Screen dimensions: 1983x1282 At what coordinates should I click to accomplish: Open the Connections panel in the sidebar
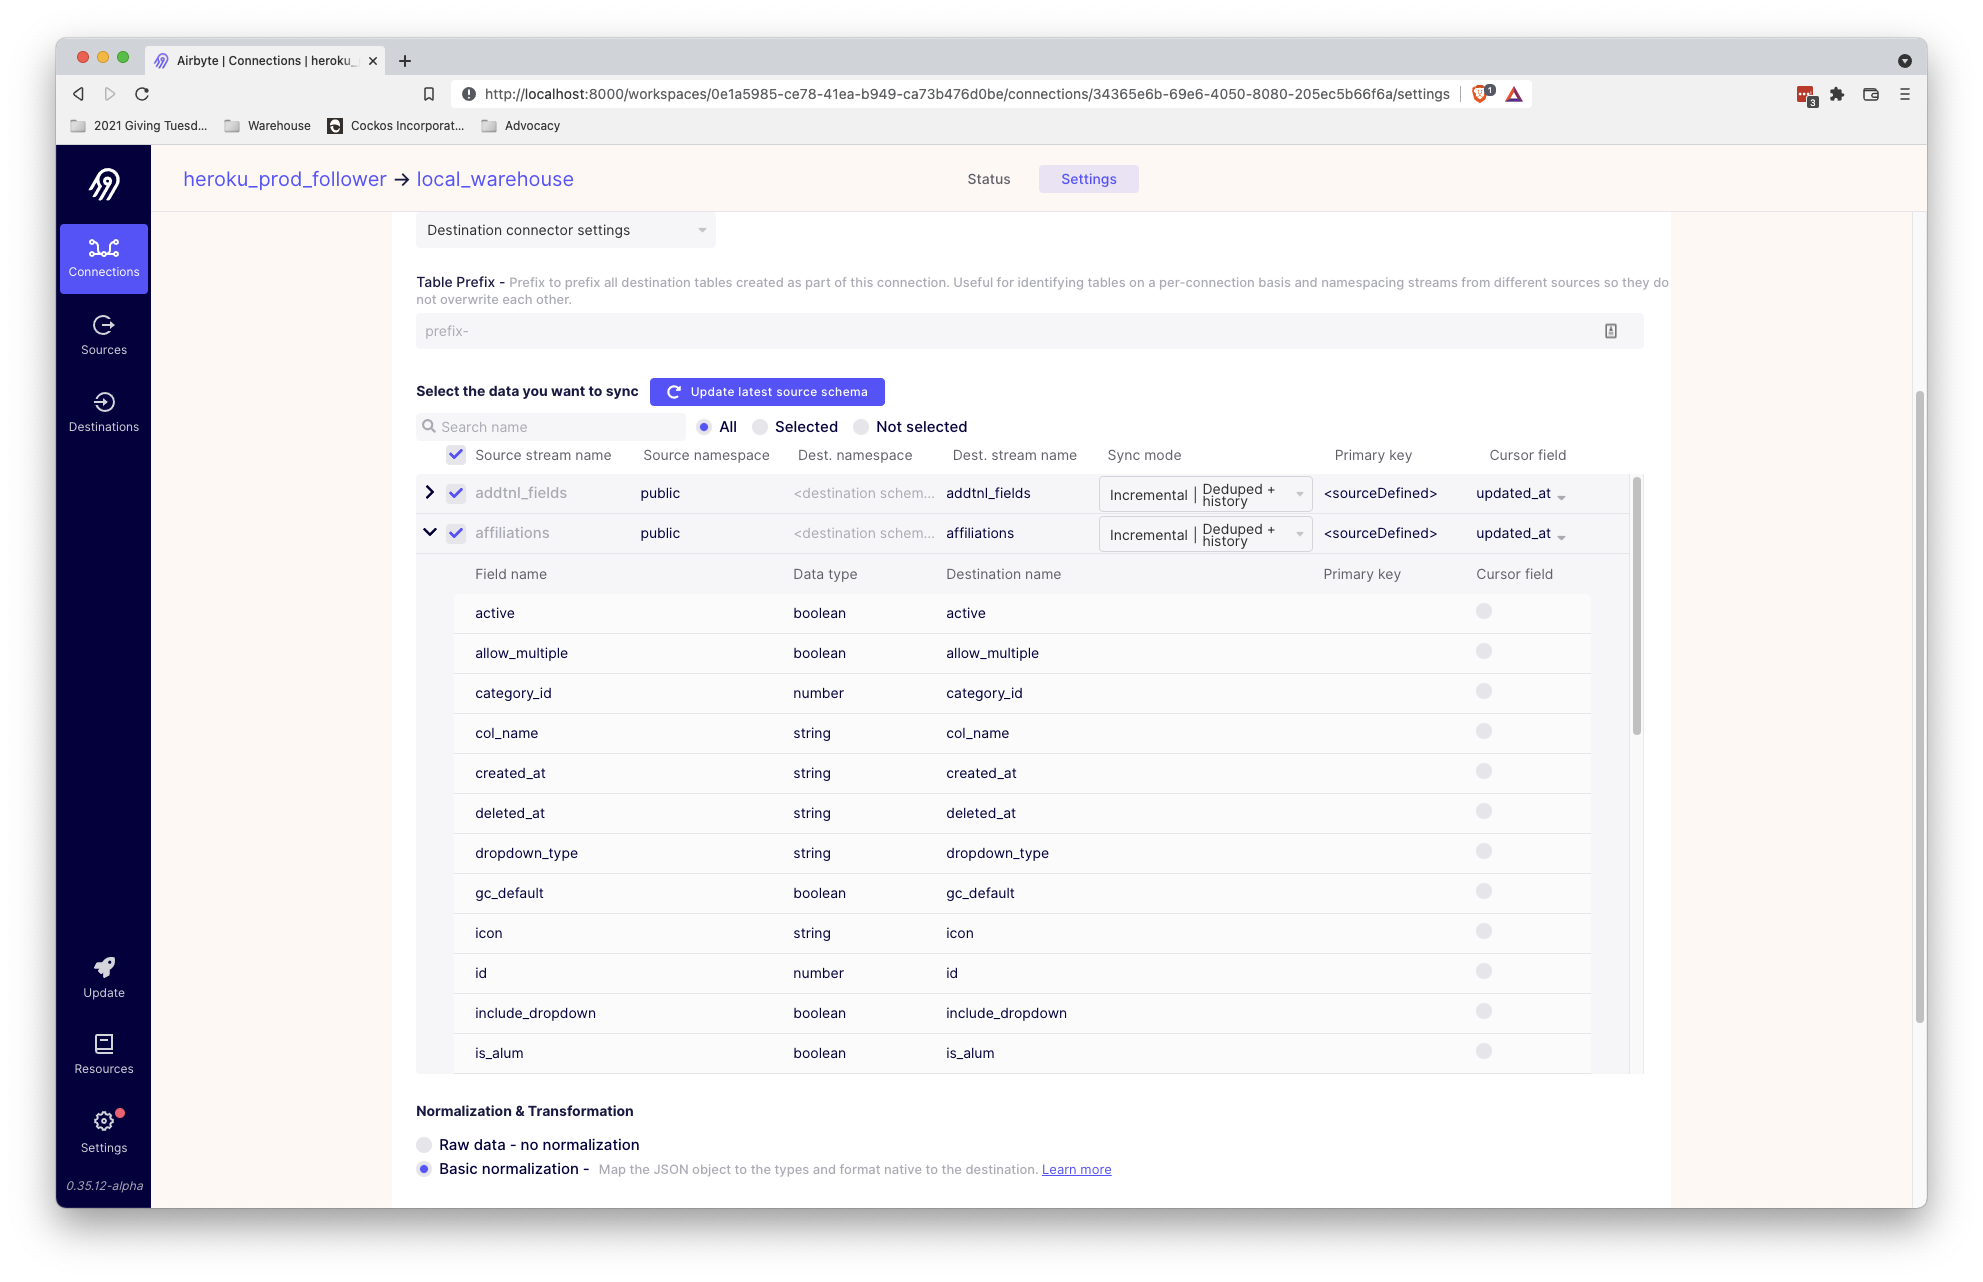point(103,258)
